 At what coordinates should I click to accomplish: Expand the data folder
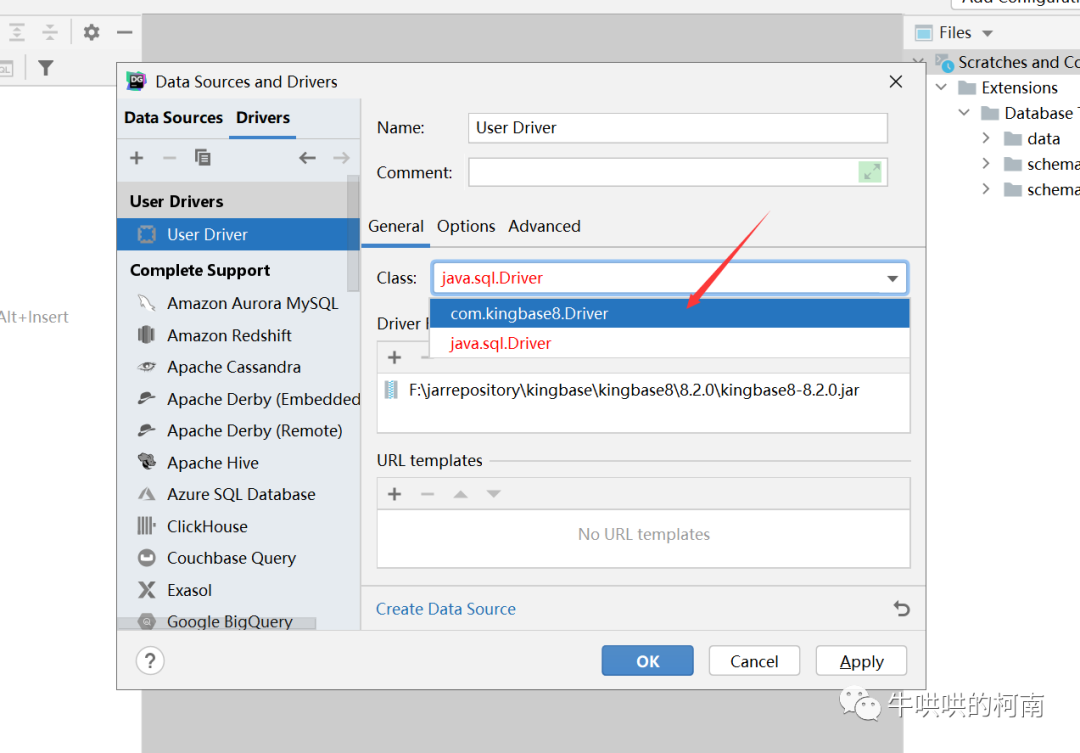[x=986, y=138]
